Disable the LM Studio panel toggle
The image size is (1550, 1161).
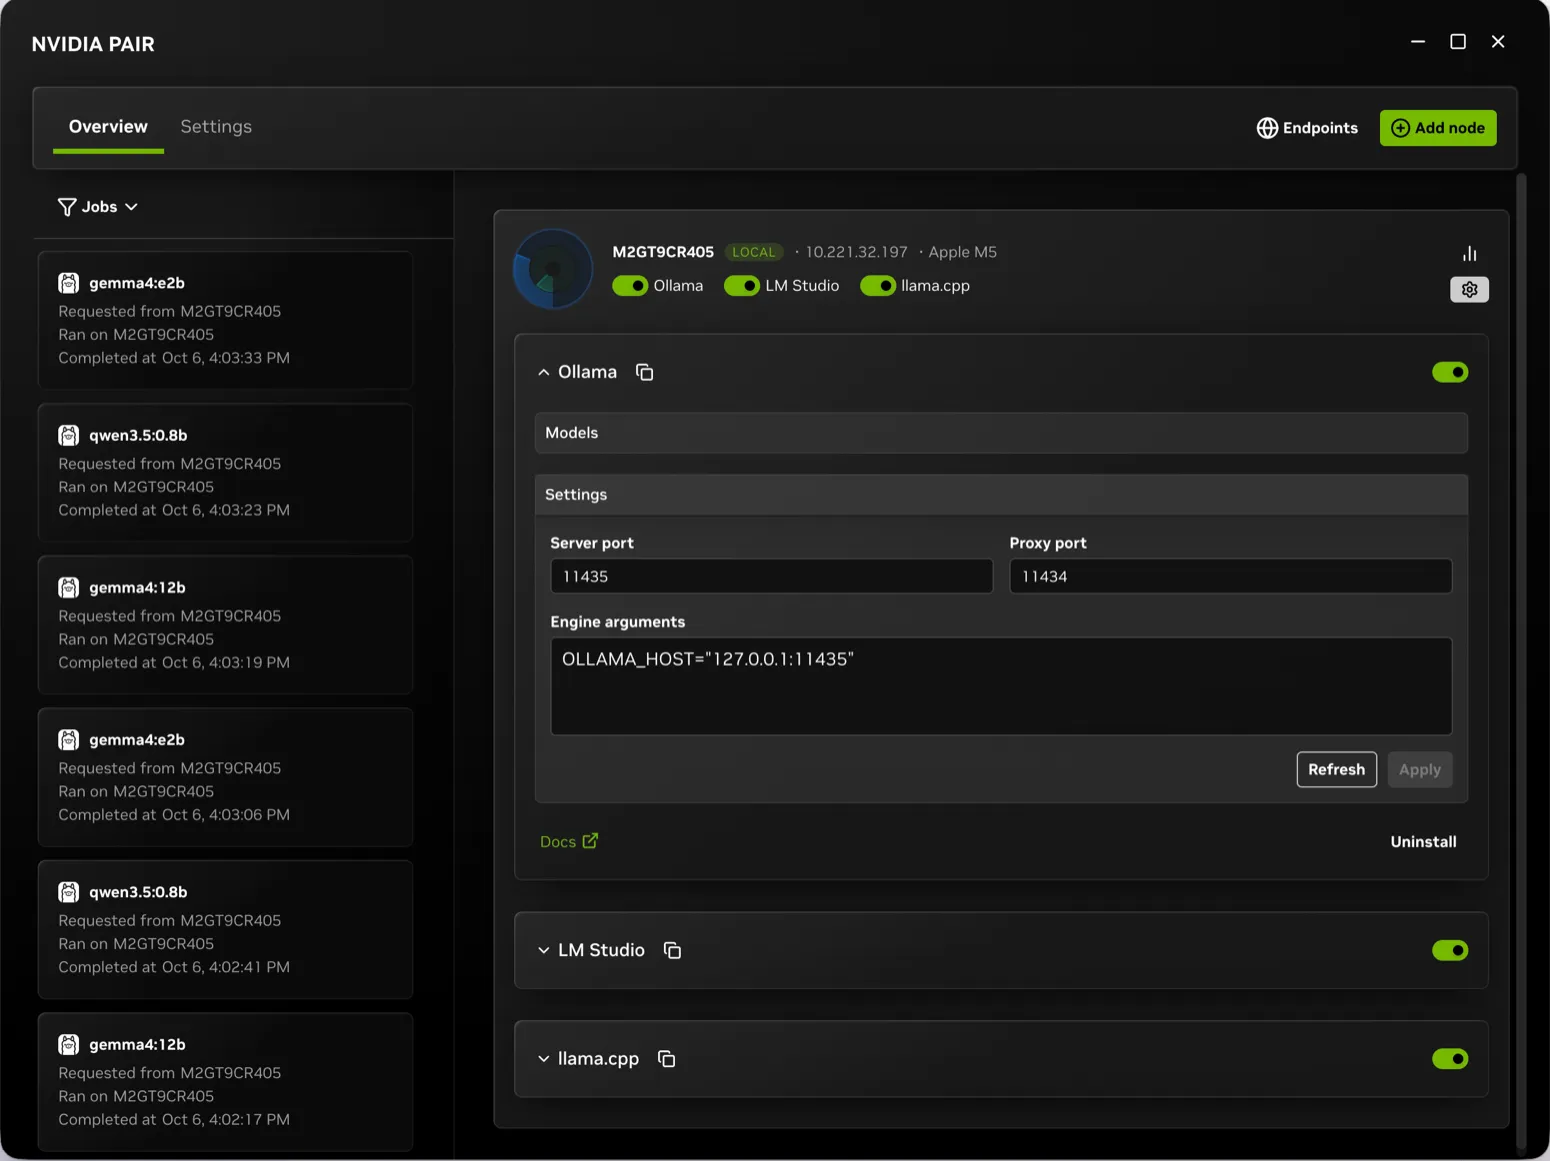pos(1450,950)
